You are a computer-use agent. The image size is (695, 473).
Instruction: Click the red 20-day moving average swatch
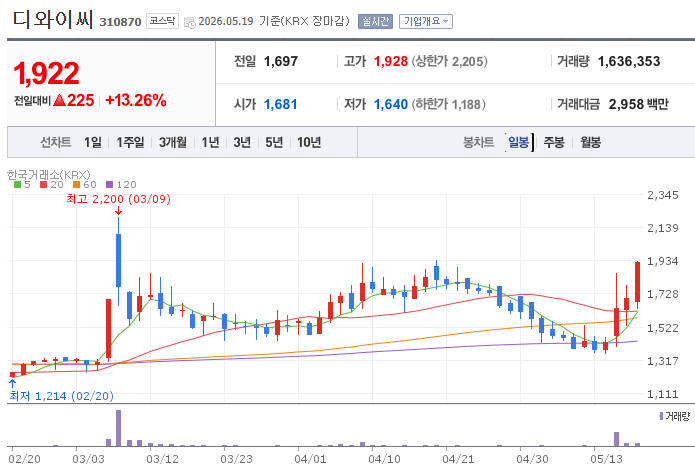[x=43, y=184]
